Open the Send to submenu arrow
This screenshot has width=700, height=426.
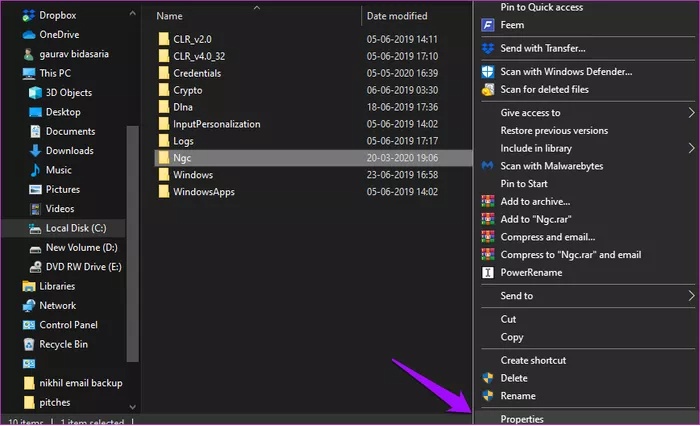point(691,296)
